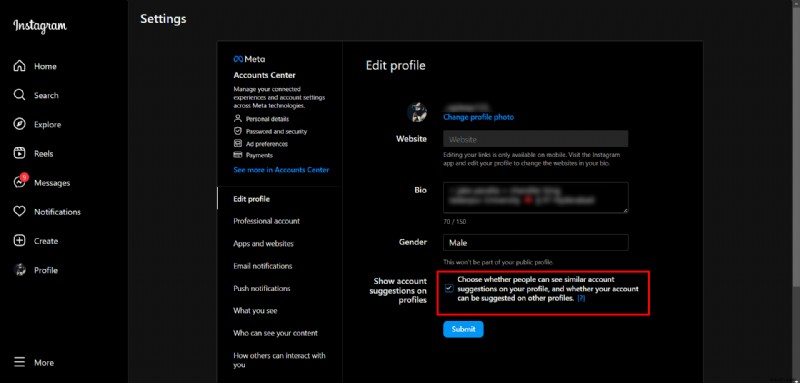Click the Payments card icon
This screenshot has width=800, height=383.
coord(237,155)
